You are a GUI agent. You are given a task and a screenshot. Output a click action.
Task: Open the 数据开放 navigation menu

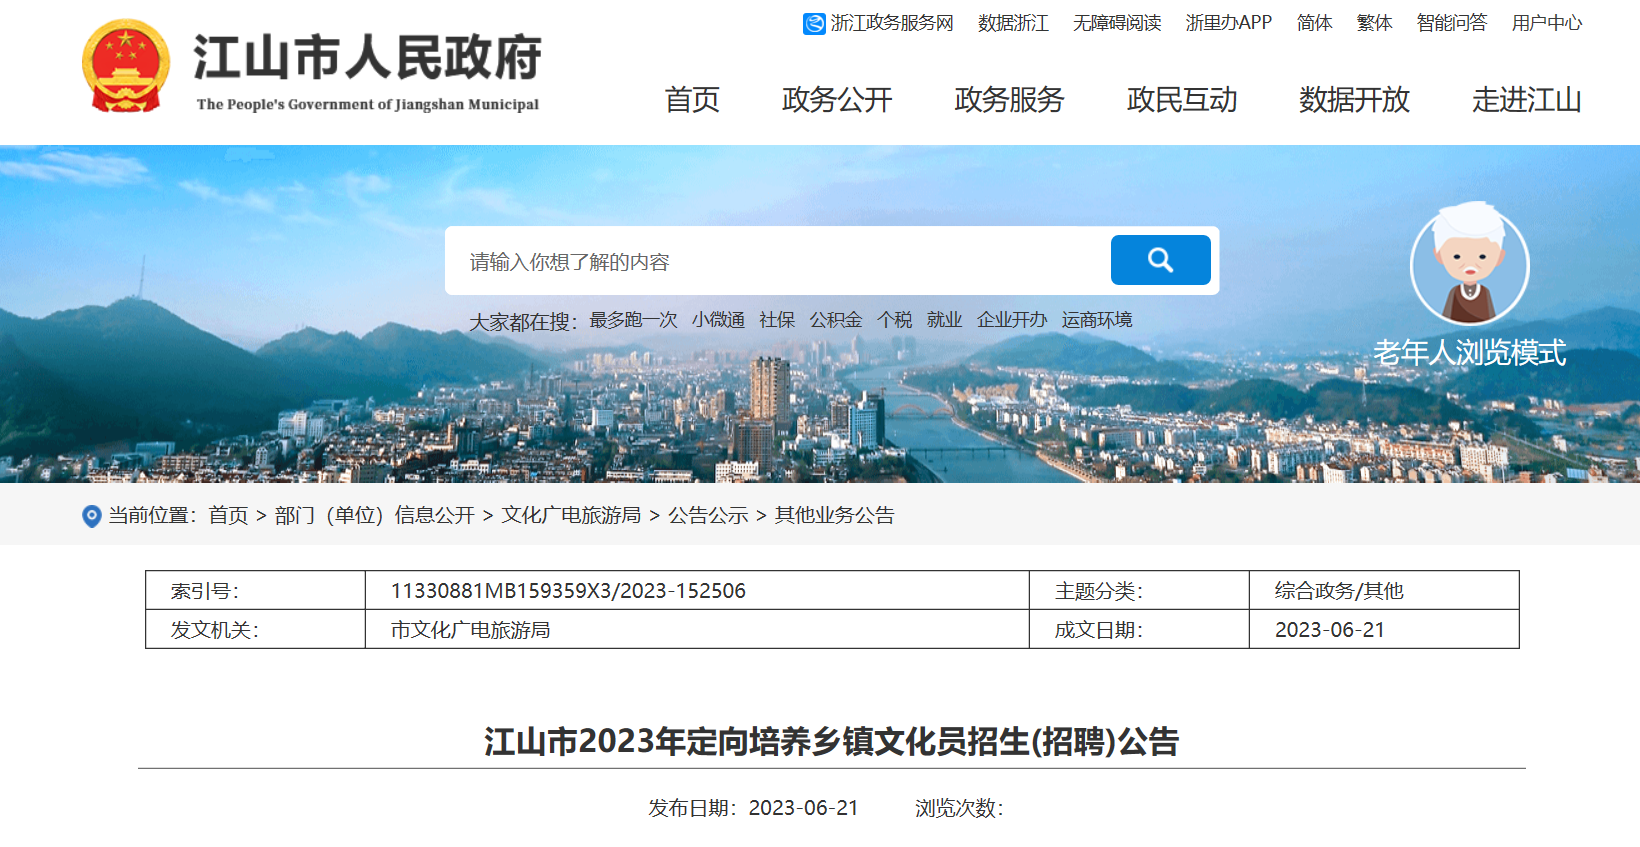(x=1354, y=100)
